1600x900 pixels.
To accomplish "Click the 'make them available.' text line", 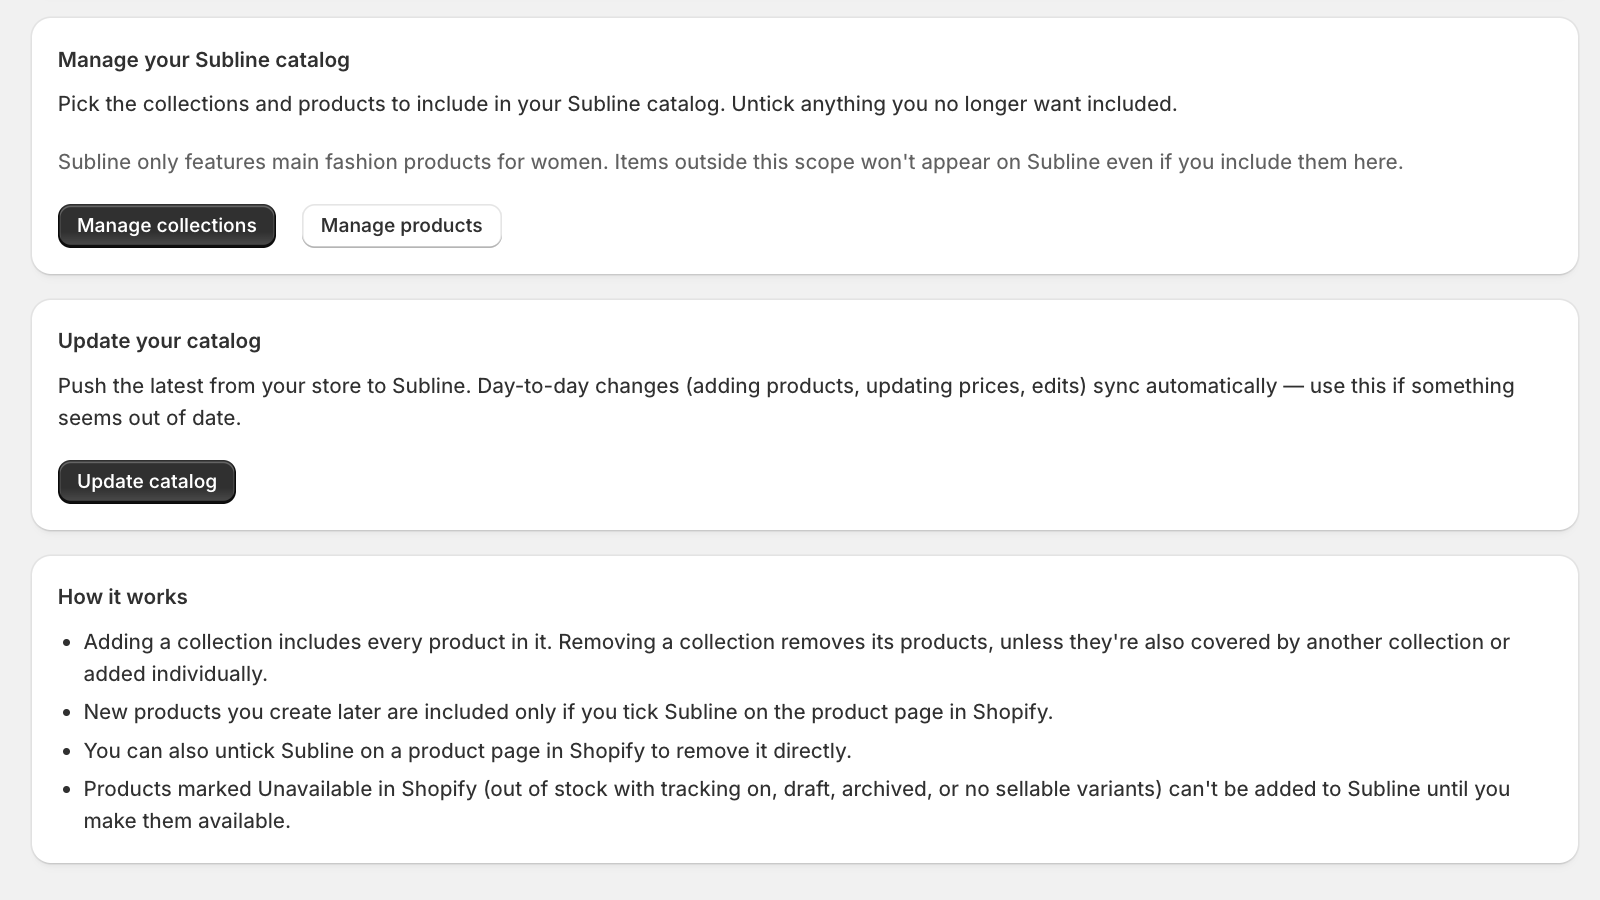I will pyautogui.click(x=187, y=821).
